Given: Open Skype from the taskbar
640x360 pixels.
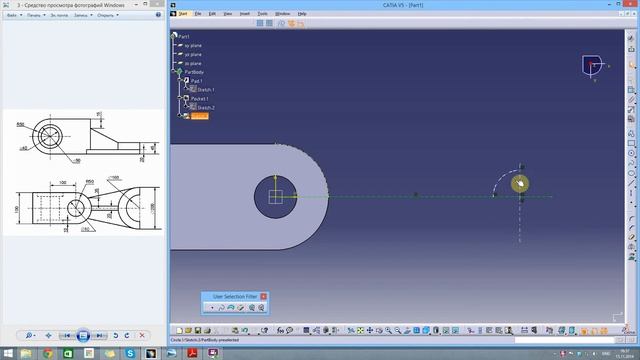Looking at the screenshot, I should tap(130, 353).
